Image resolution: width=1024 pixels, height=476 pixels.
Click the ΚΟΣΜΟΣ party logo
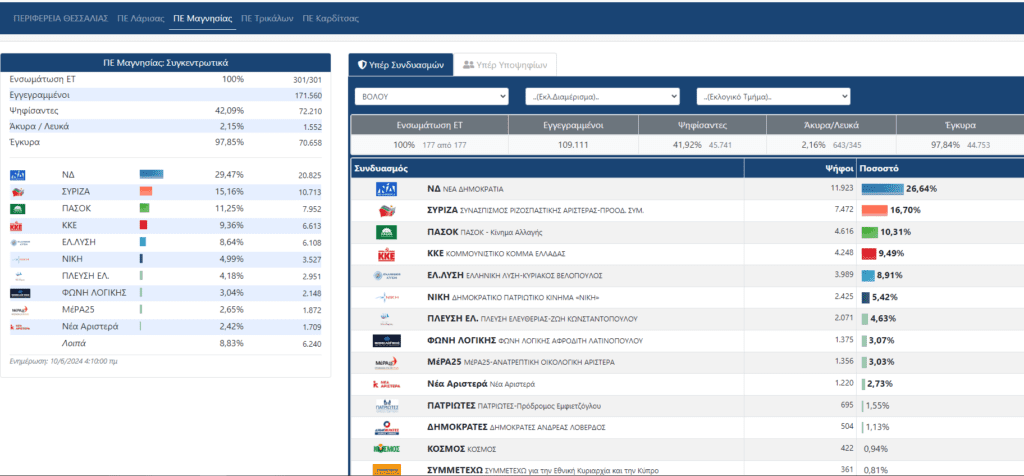pos(387,449)
